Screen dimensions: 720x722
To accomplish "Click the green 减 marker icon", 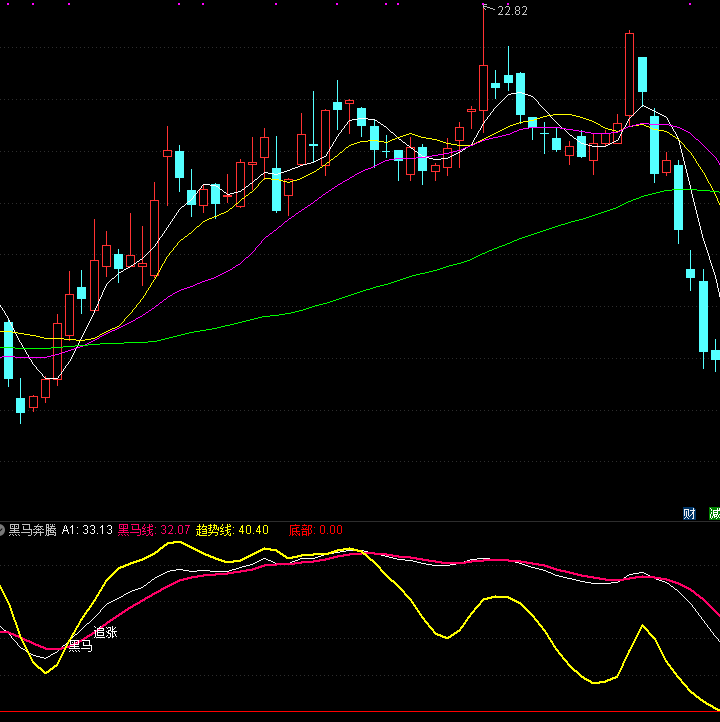I will pyautogui.click(x=714, y=513).
